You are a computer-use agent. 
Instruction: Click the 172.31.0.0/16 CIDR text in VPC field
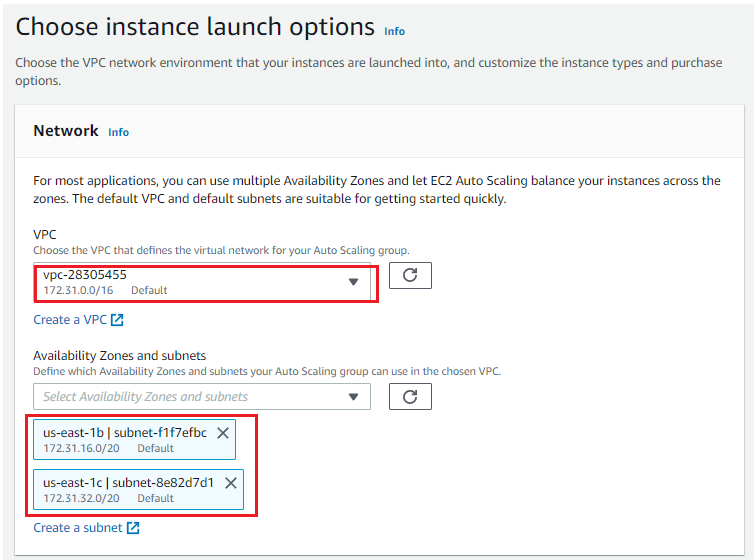[78, 290]
